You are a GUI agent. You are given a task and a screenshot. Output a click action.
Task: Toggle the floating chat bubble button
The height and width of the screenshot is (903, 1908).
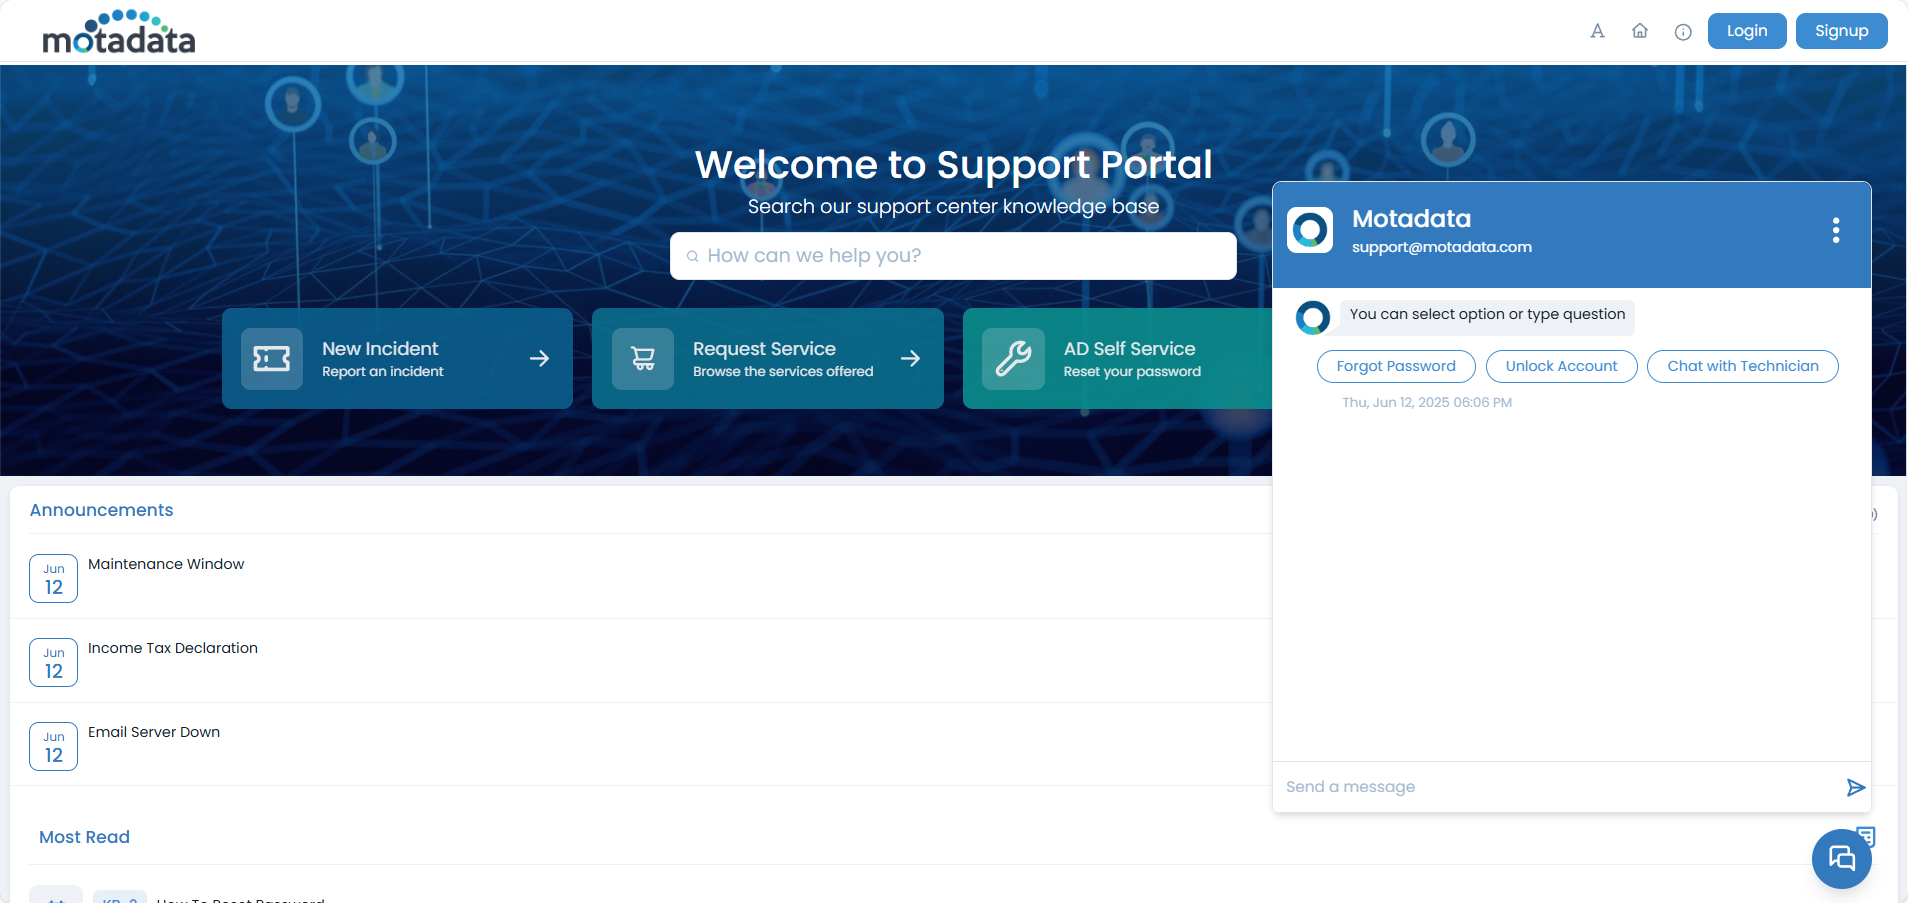point(1841,858)
